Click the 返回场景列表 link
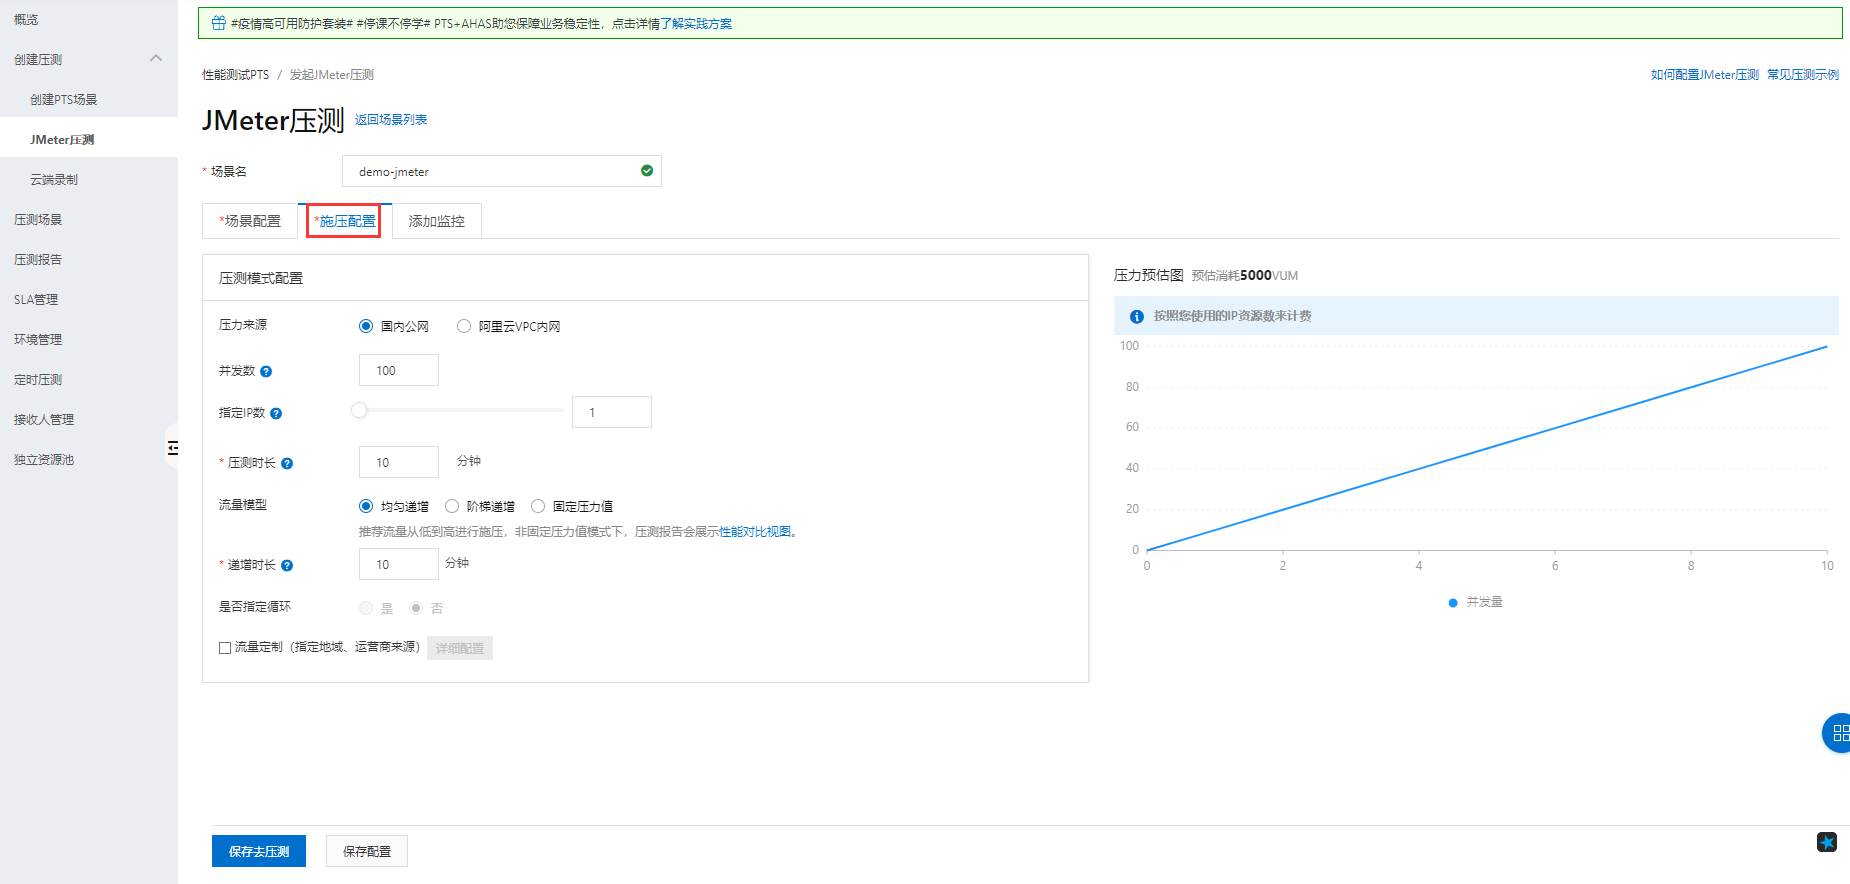 [391, 120]
